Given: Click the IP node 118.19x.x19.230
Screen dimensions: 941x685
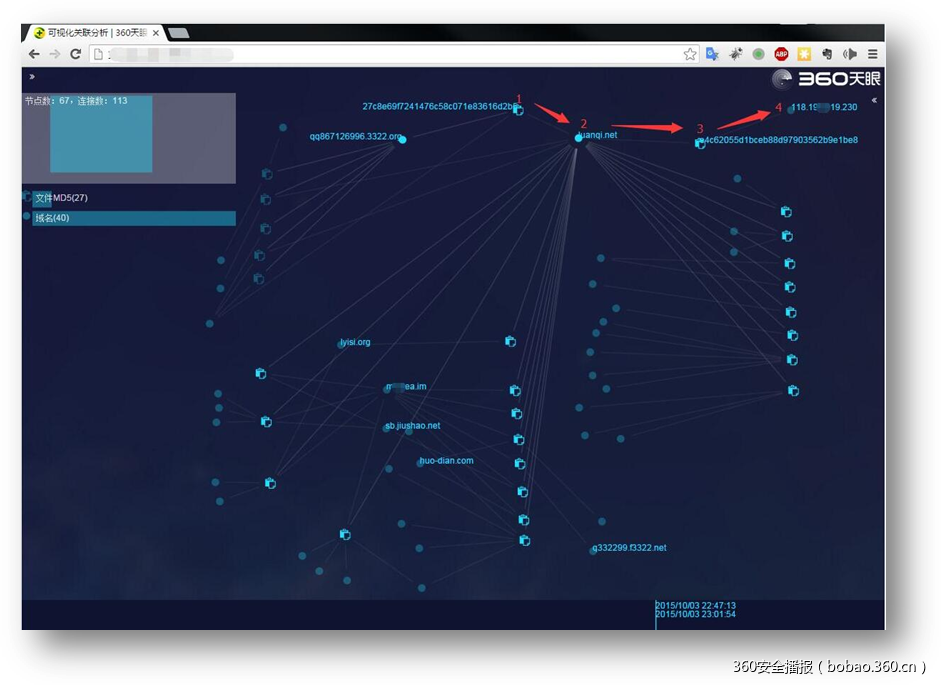Looking at the screenshot, I should (790, 109).
